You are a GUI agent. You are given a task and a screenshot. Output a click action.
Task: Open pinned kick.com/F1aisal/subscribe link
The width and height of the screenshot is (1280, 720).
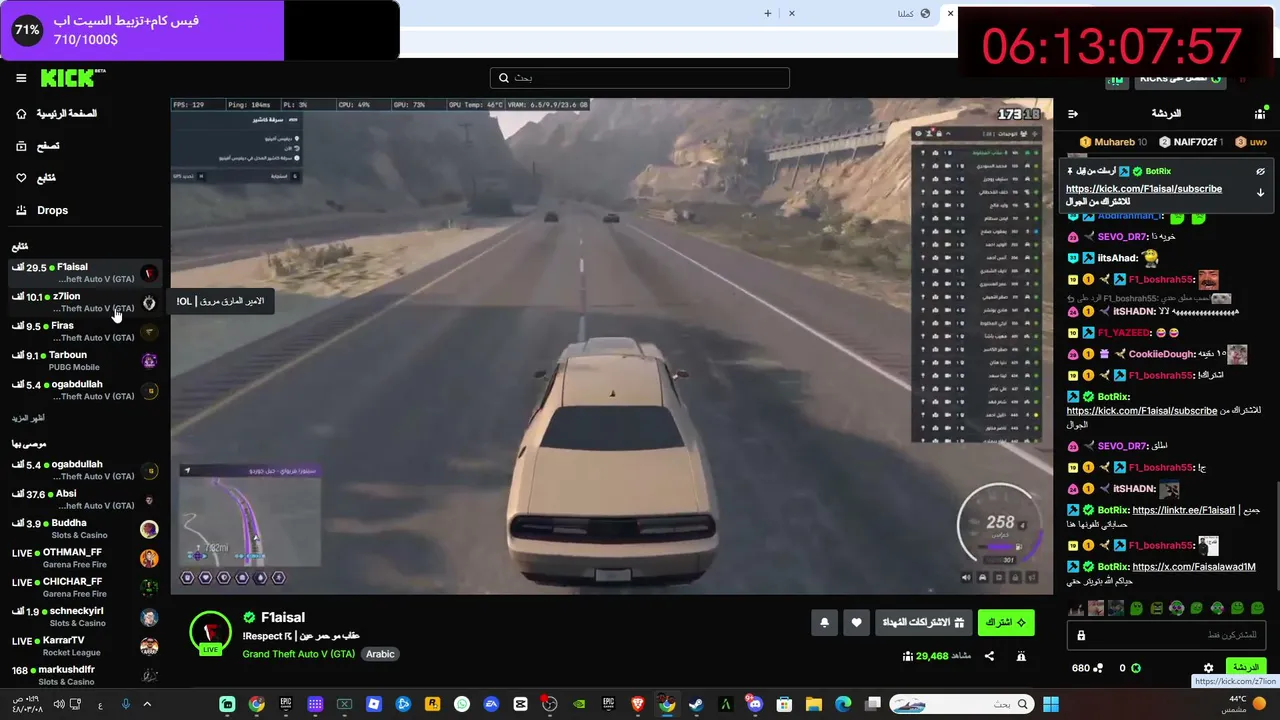1144,189
